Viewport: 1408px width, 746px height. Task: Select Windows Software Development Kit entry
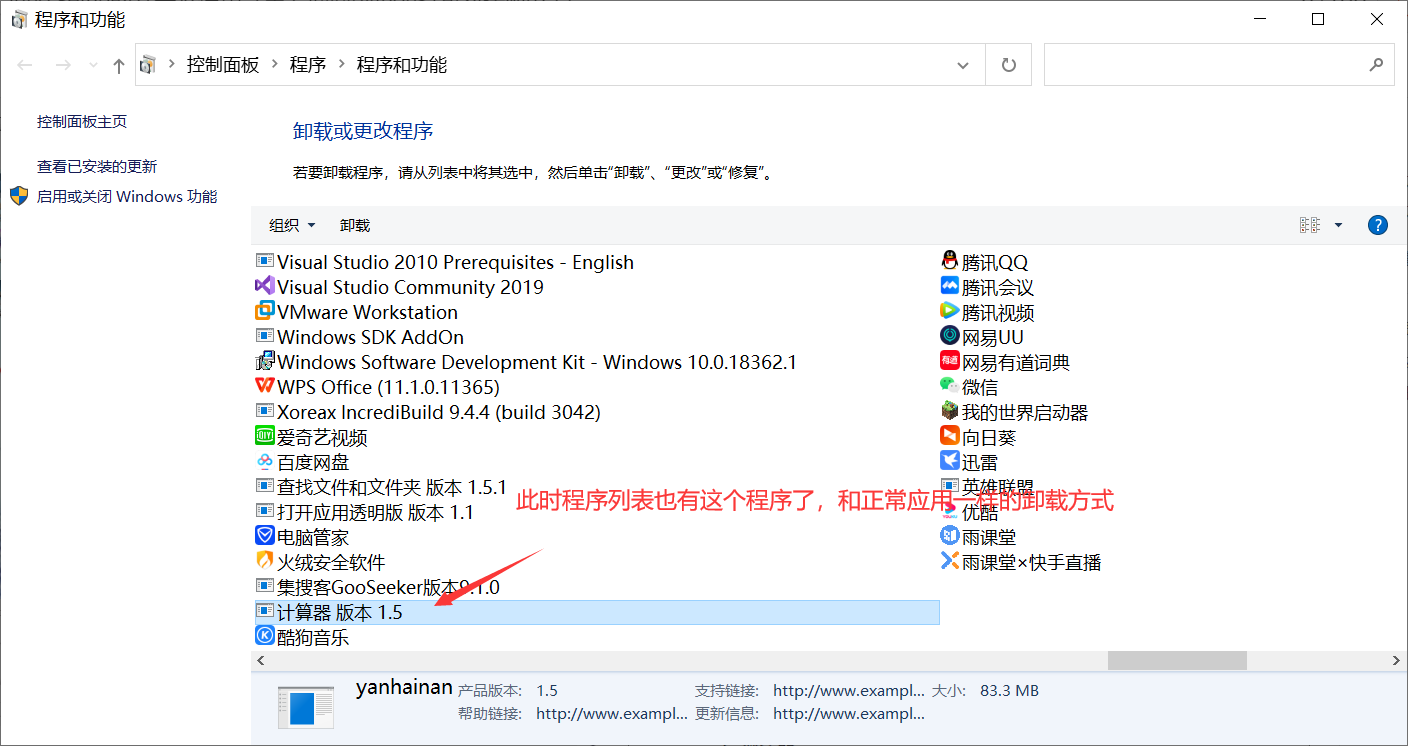pos(537,362)
